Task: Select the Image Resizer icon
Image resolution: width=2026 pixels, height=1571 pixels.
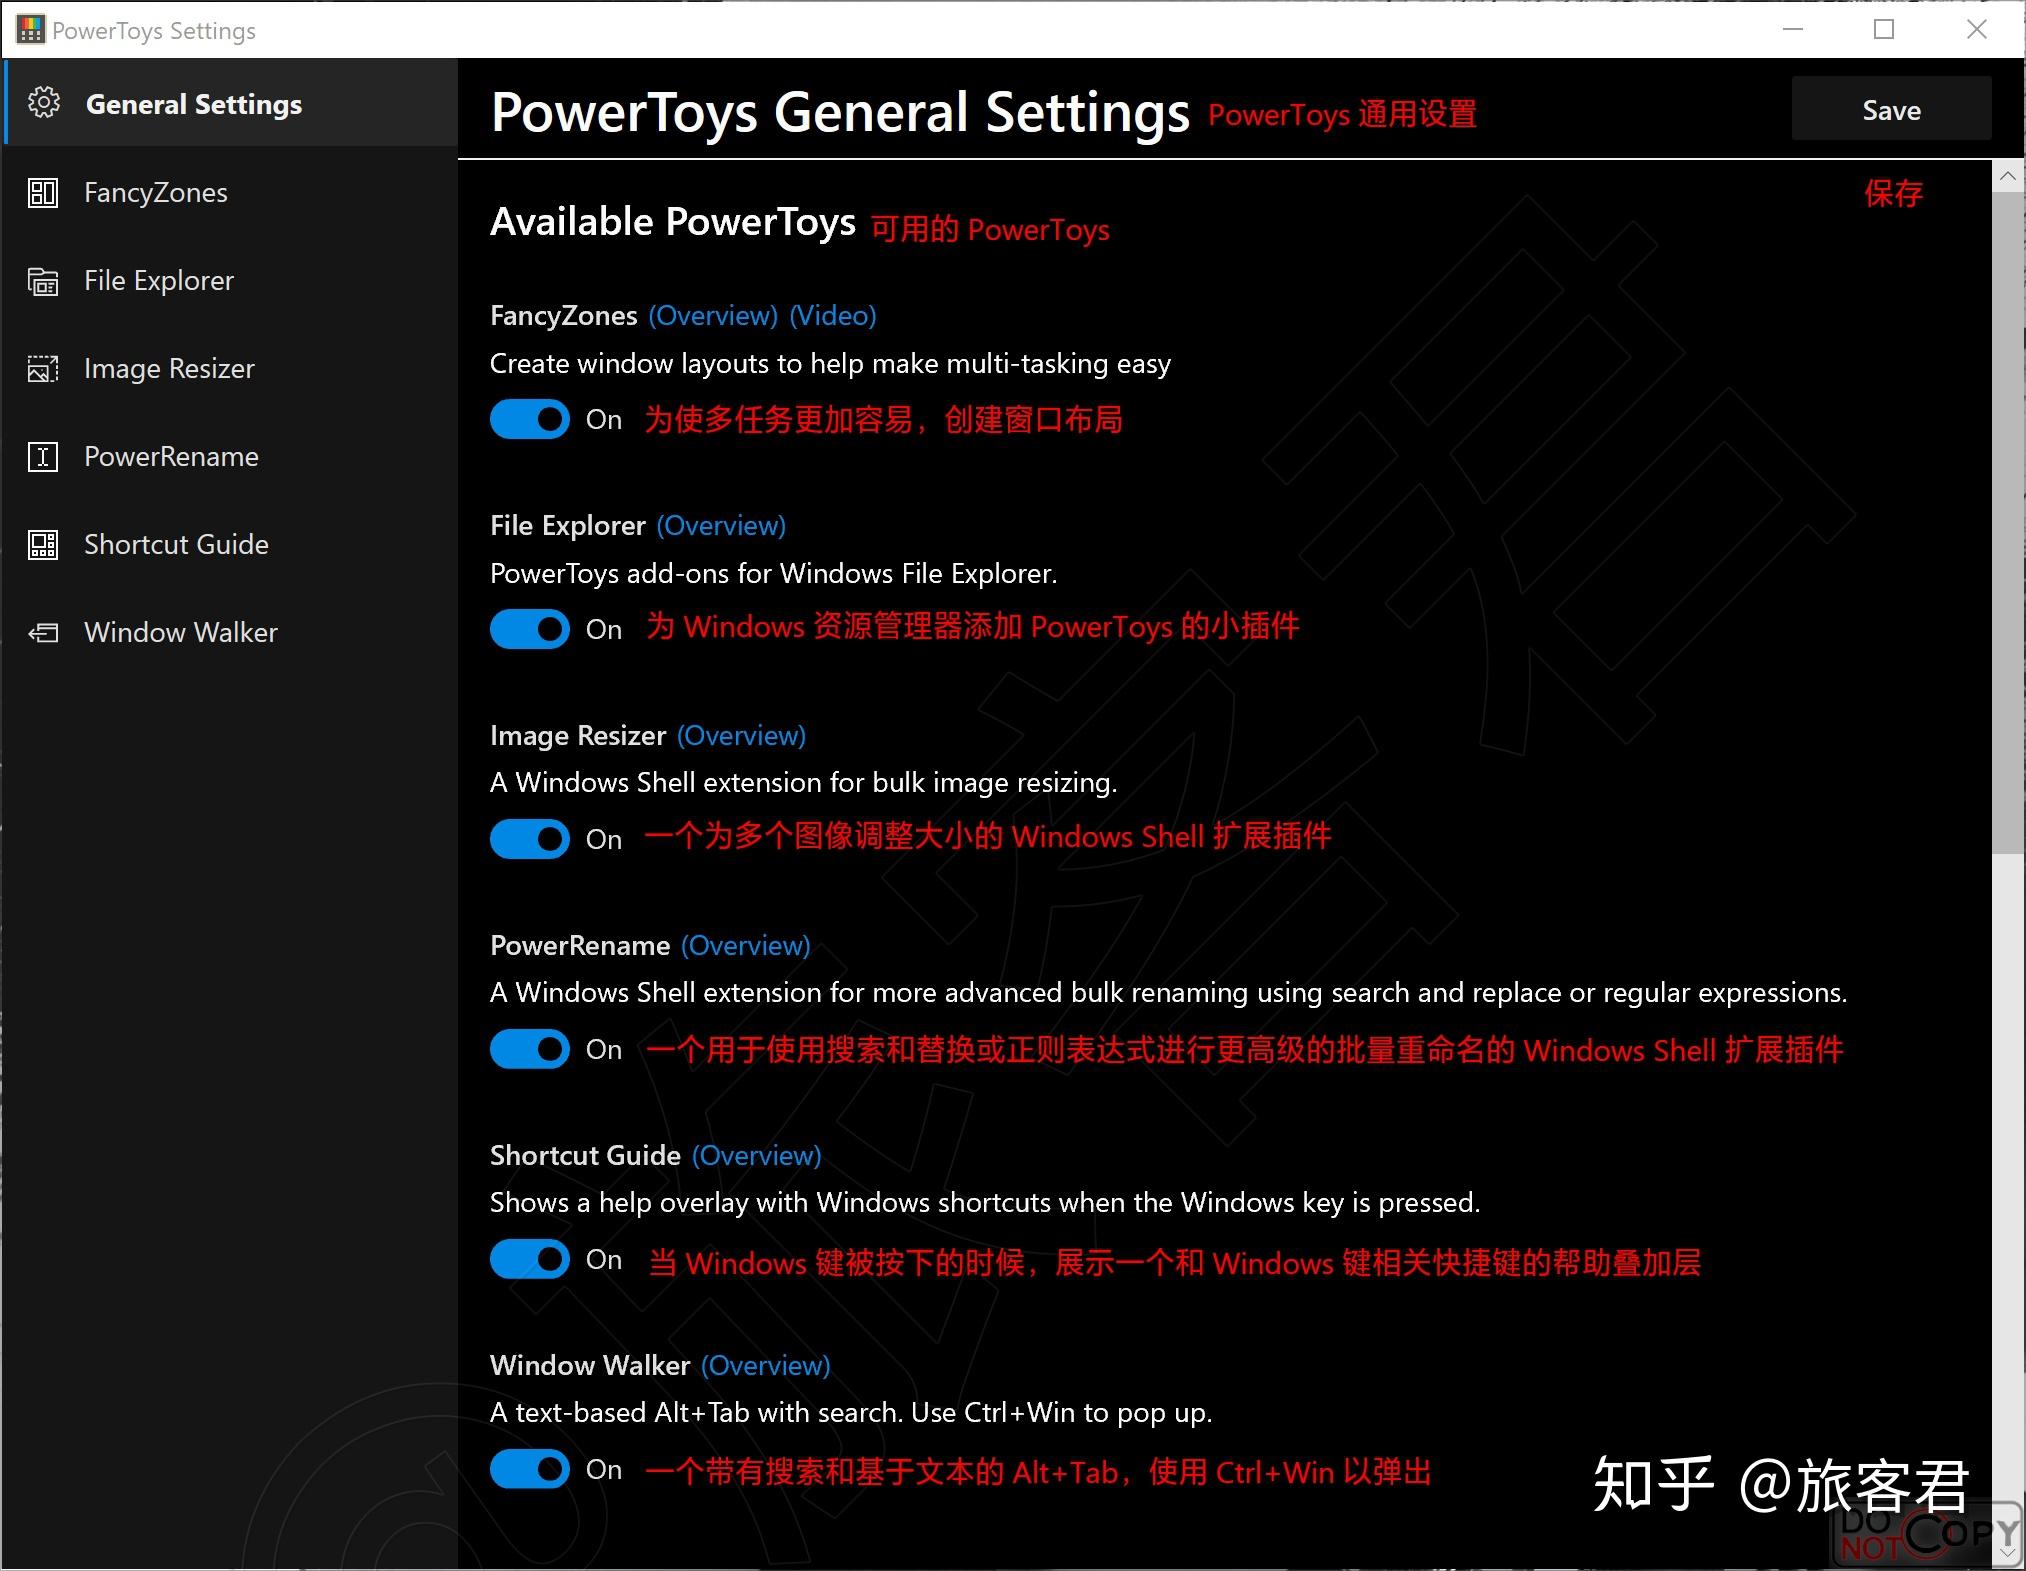Action: 42,369
